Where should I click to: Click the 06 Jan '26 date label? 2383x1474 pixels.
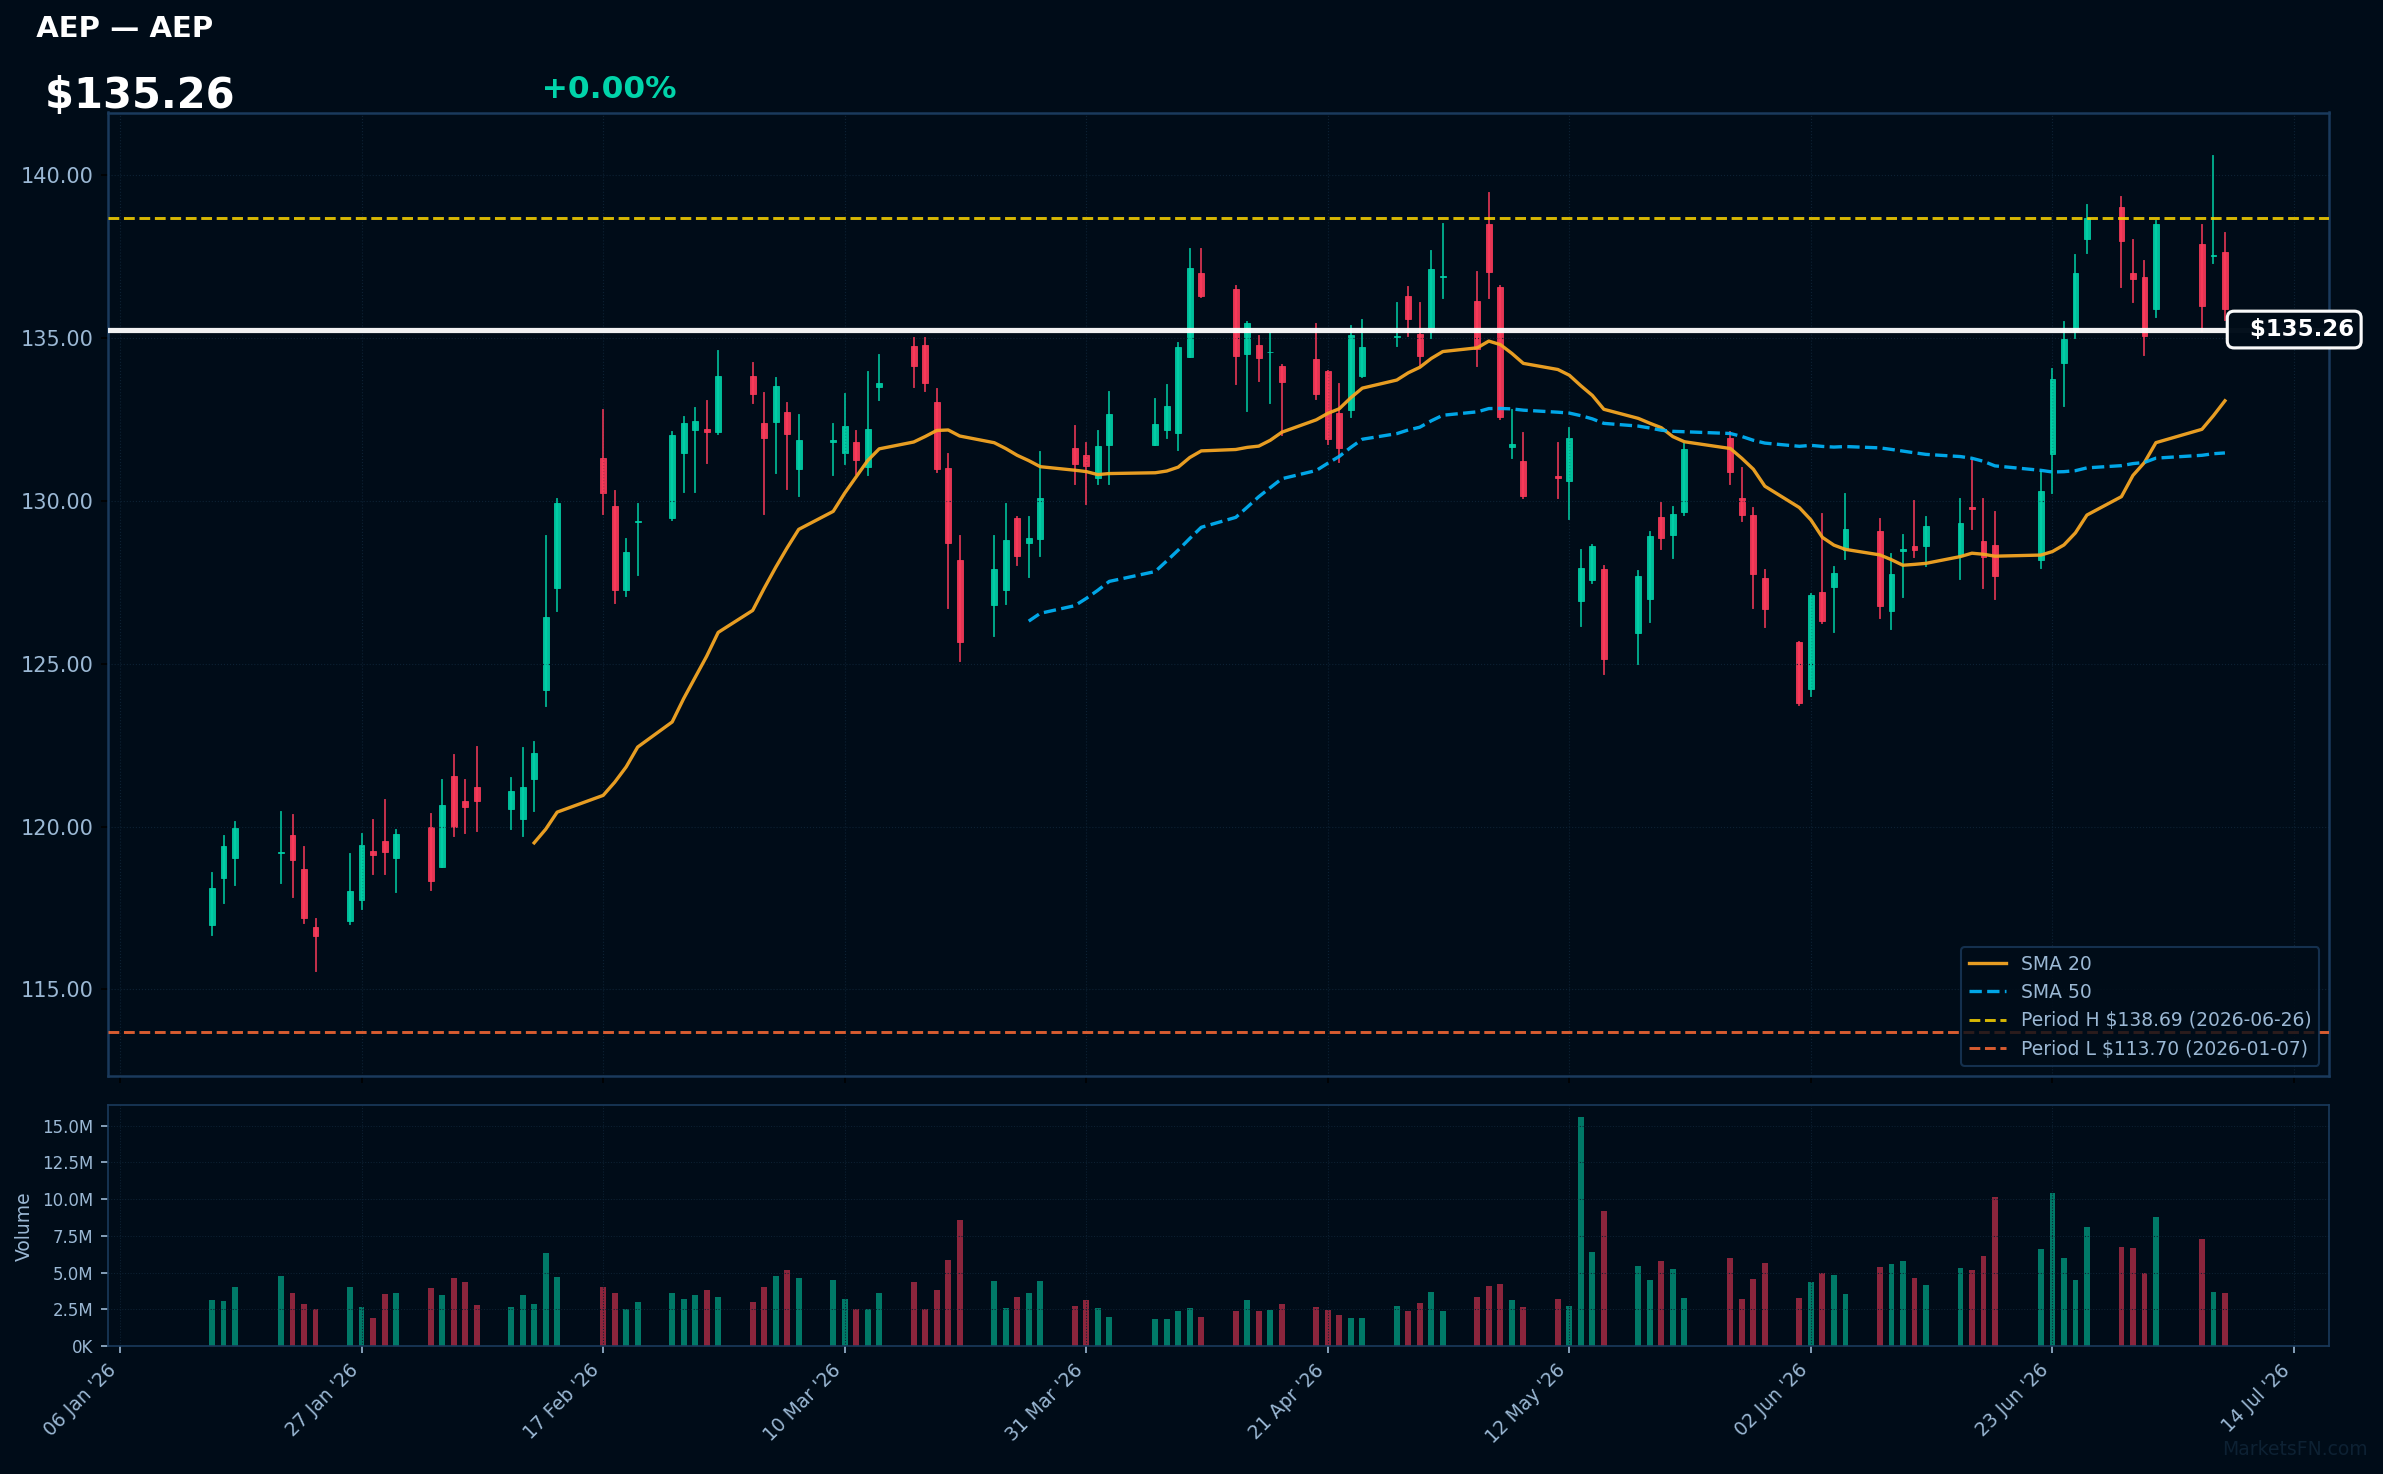(80, 1399)
